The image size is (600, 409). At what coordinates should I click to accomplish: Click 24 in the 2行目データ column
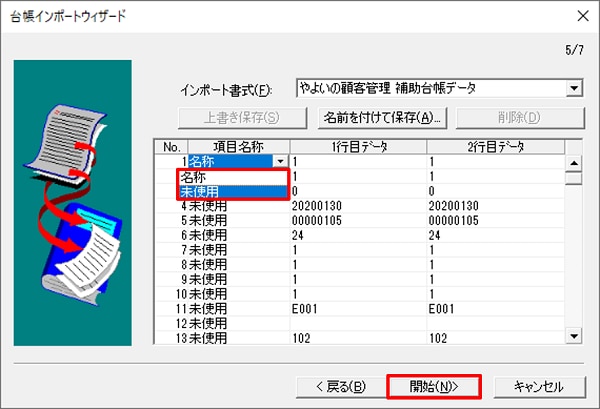tap(434, 235)
